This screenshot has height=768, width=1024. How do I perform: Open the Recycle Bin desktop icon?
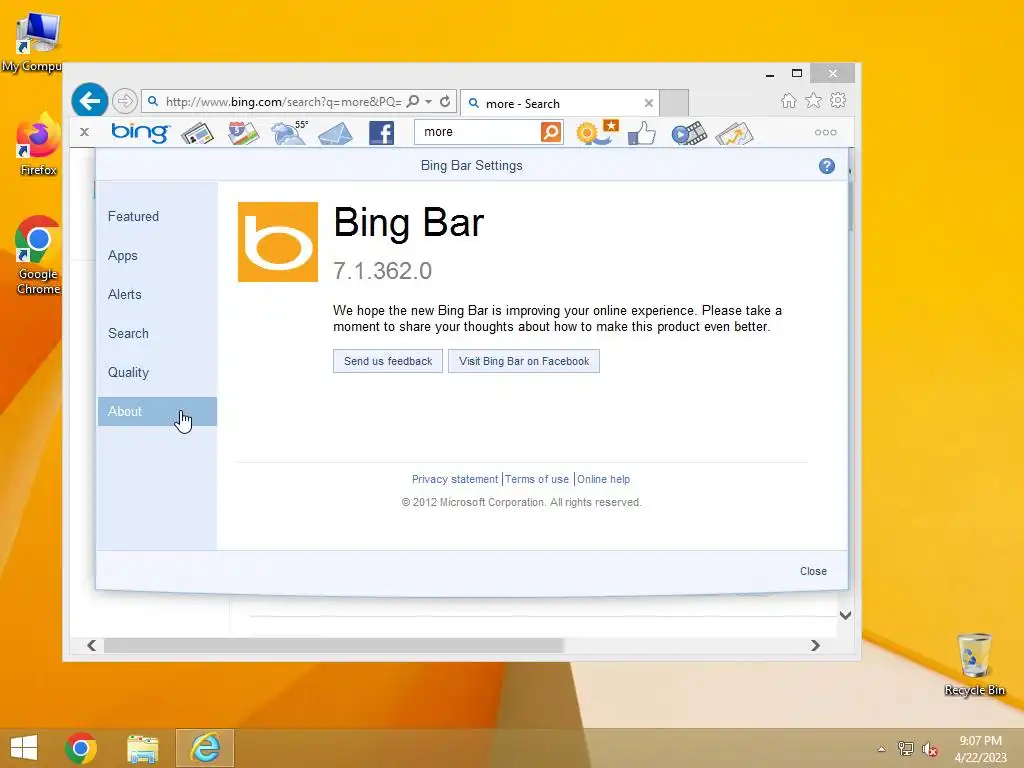[x=974, y=664]
